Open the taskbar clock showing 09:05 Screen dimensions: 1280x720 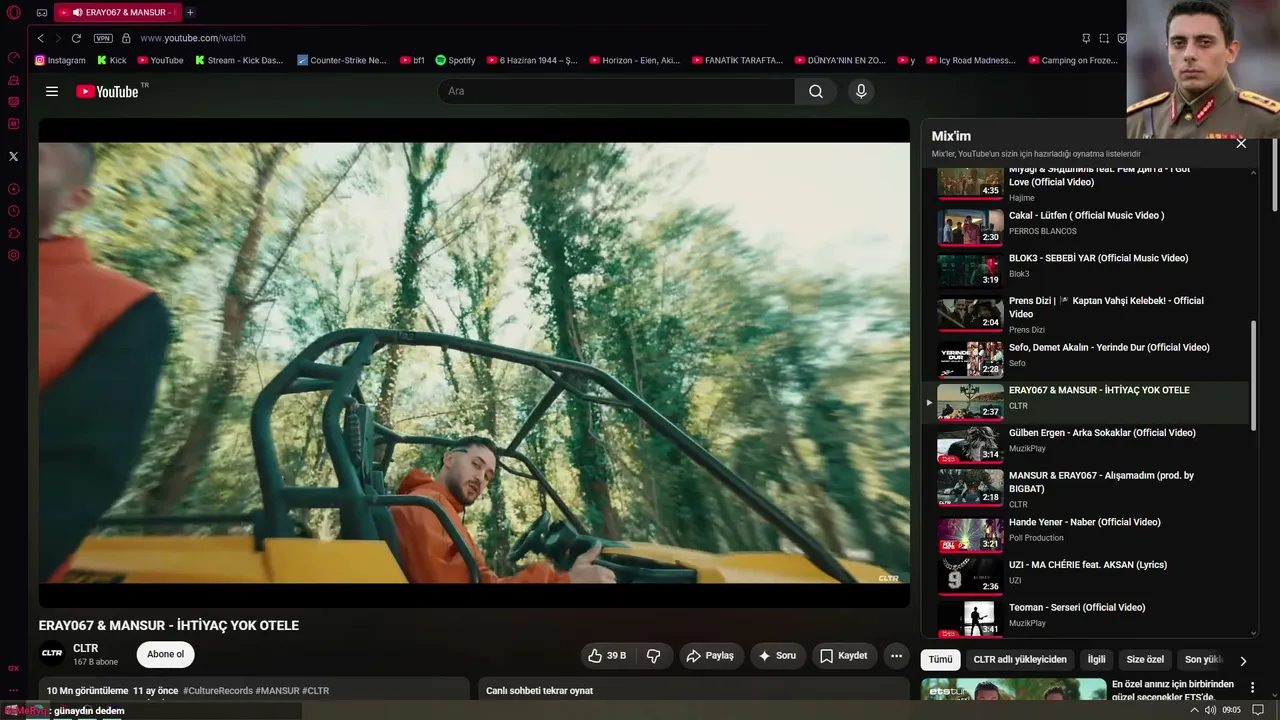(1231, 710)
